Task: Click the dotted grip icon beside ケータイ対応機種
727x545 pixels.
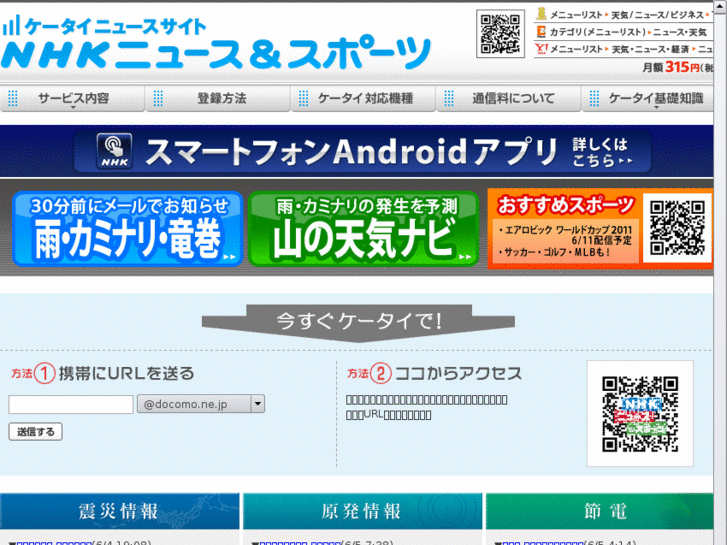Action: [304, 98]
